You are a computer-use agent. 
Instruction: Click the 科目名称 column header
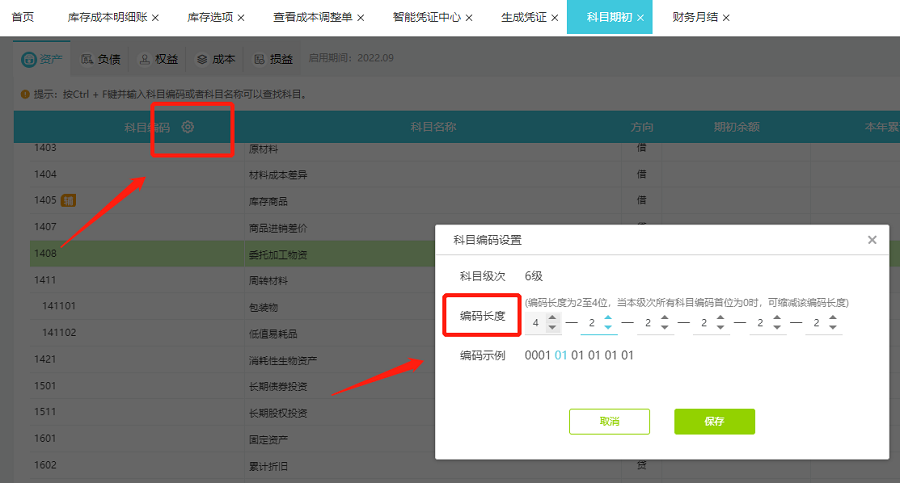(433, 127)
